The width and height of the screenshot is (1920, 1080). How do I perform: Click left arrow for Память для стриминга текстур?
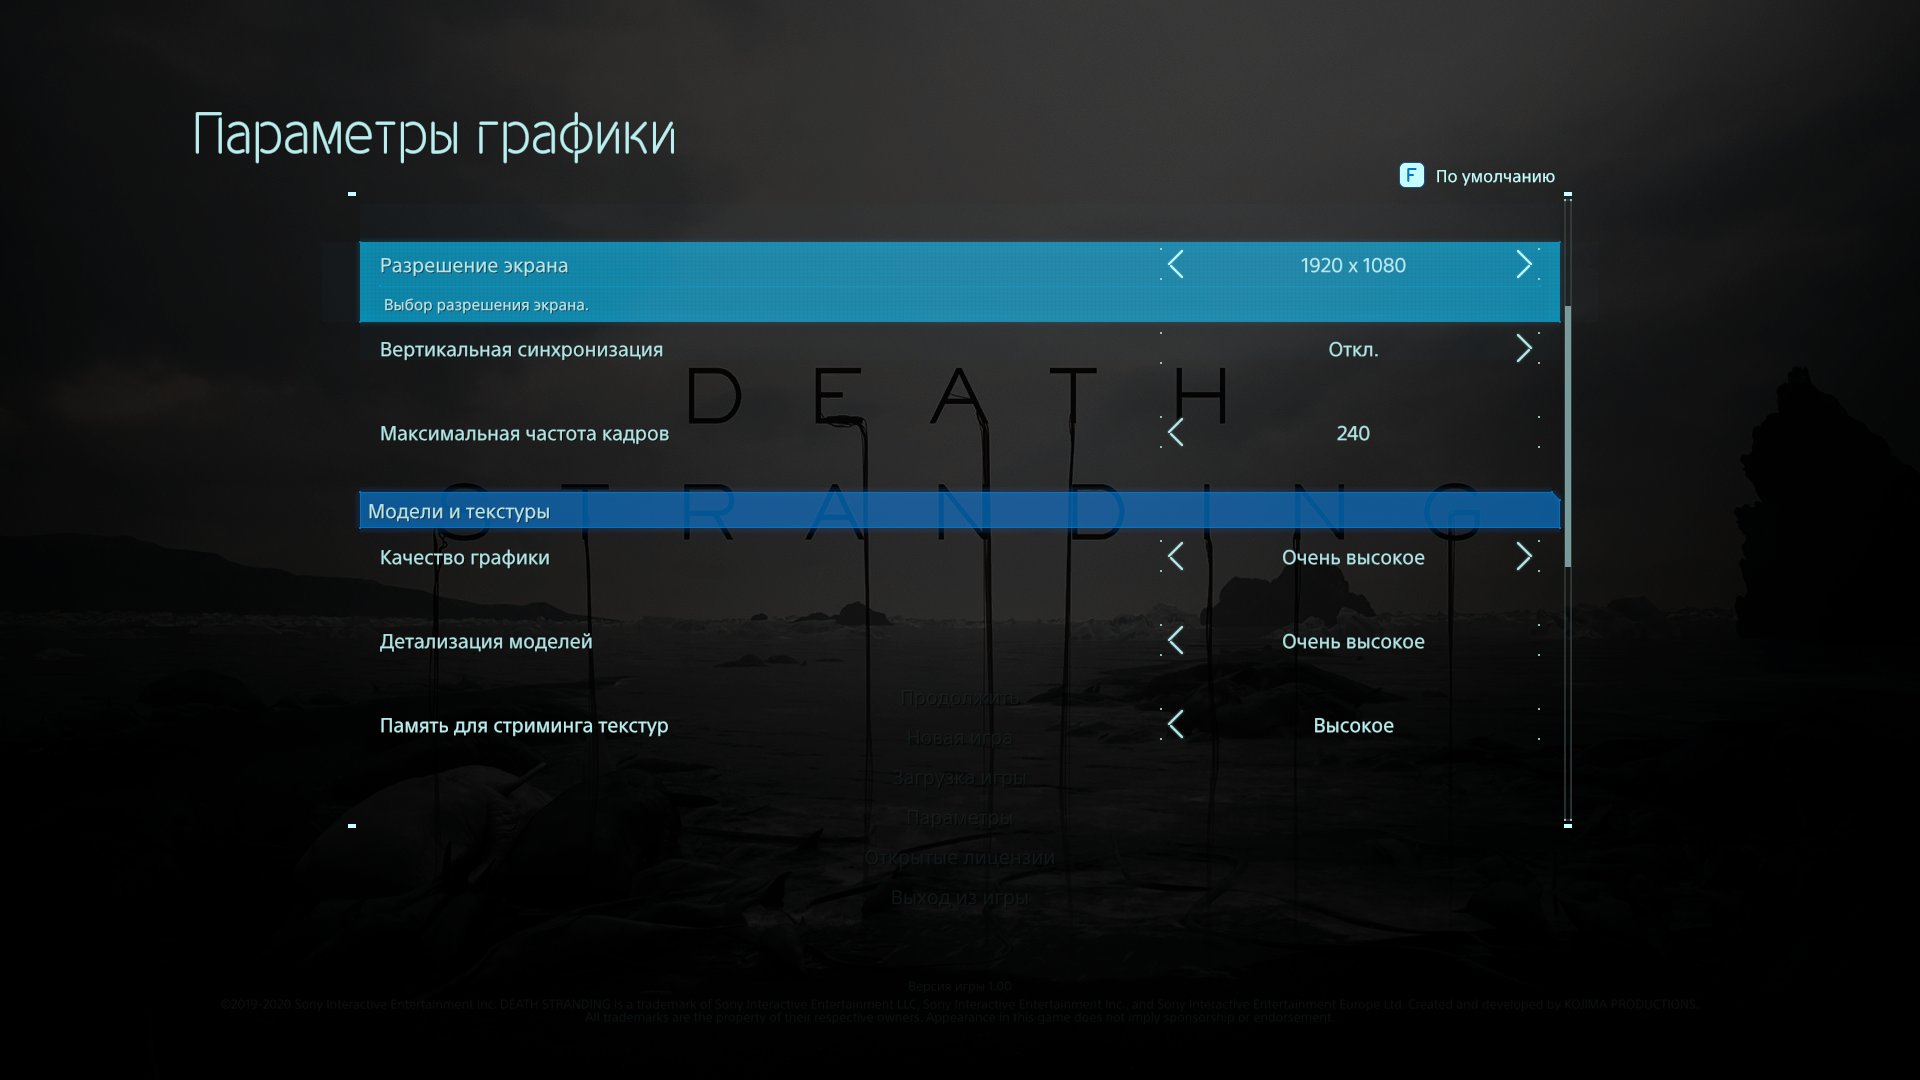pos(1176,725)
